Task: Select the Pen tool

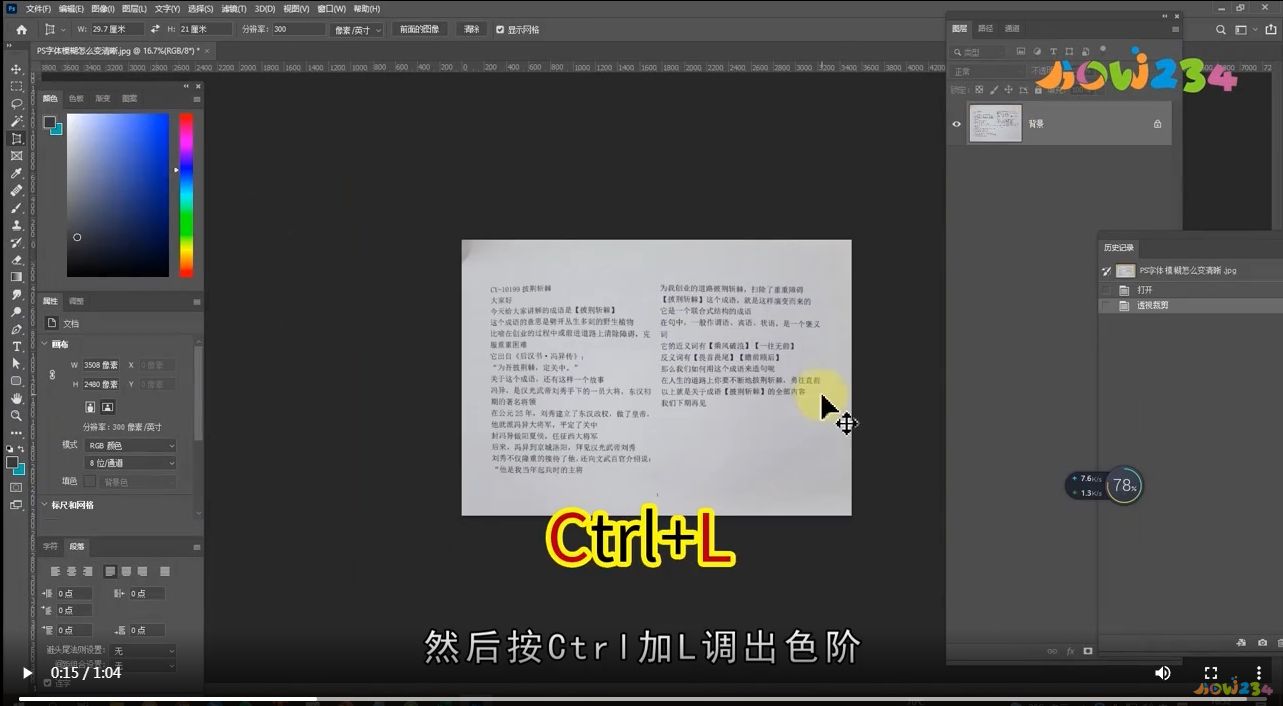Action: tap(16, 329)
